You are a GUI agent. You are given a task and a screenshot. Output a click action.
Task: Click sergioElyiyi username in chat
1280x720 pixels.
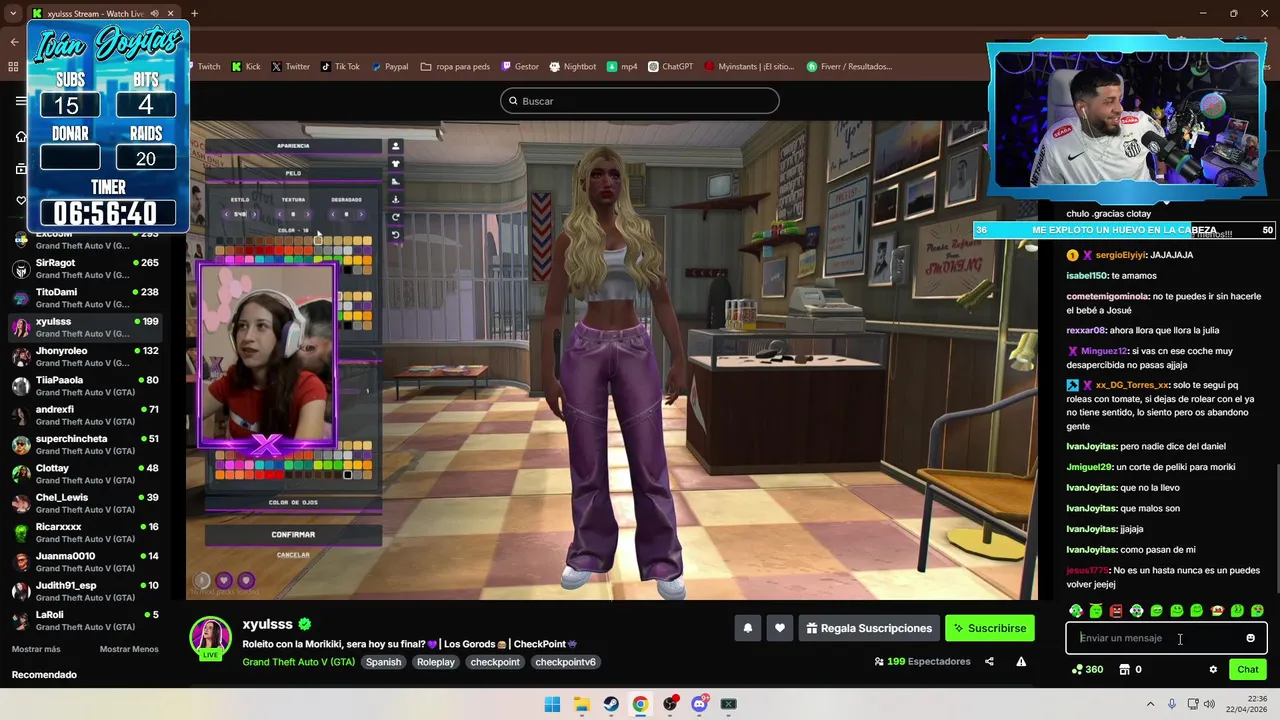click(x=1121, y=255)
